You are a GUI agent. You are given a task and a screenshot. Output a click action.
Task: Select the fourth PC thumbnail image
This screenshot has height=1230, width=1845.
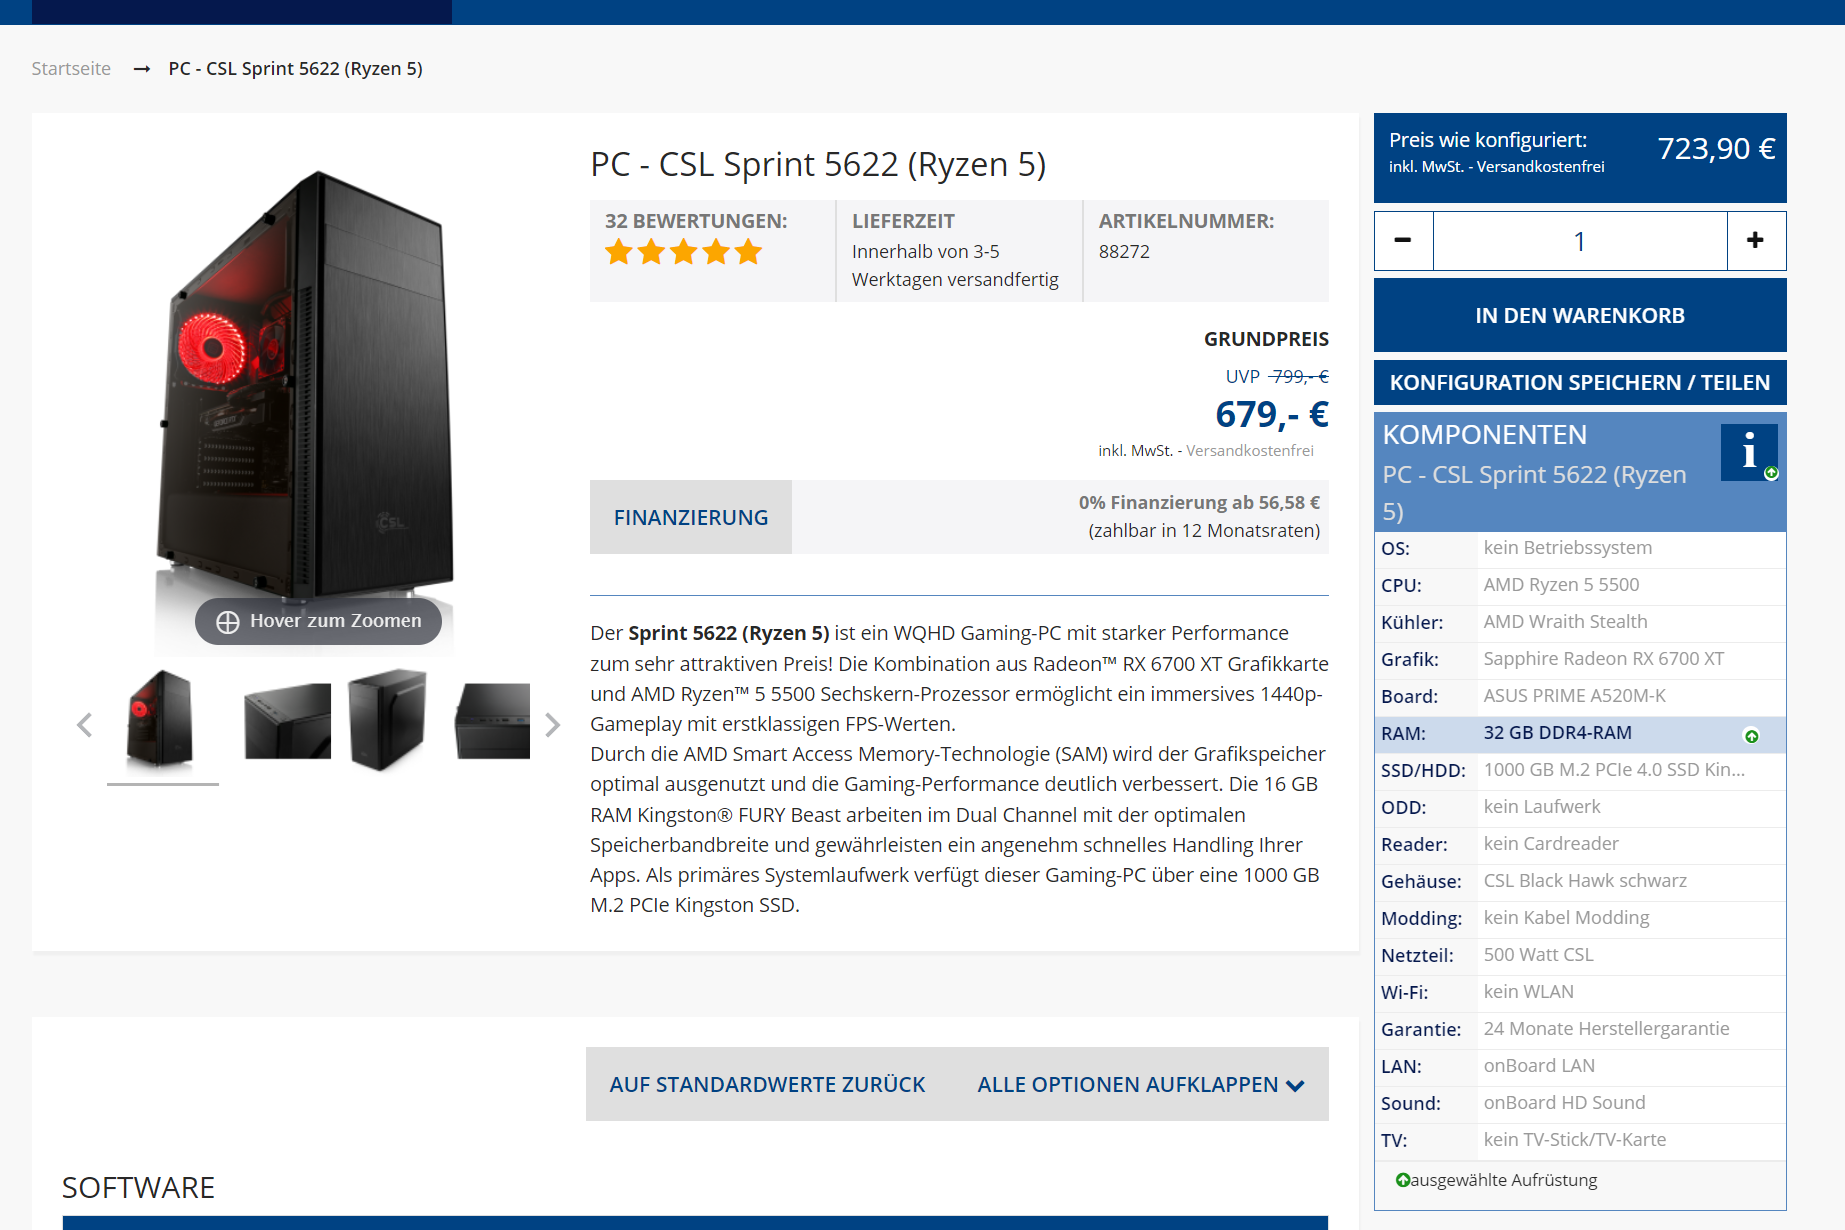[491, 720]
